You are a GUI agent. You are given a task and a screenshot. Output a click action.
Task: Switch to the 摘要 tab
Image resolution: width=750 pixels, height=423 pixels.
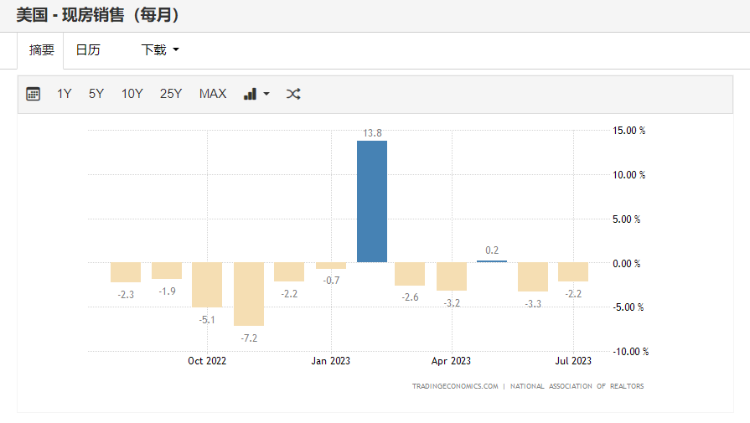tap(41, 50)
